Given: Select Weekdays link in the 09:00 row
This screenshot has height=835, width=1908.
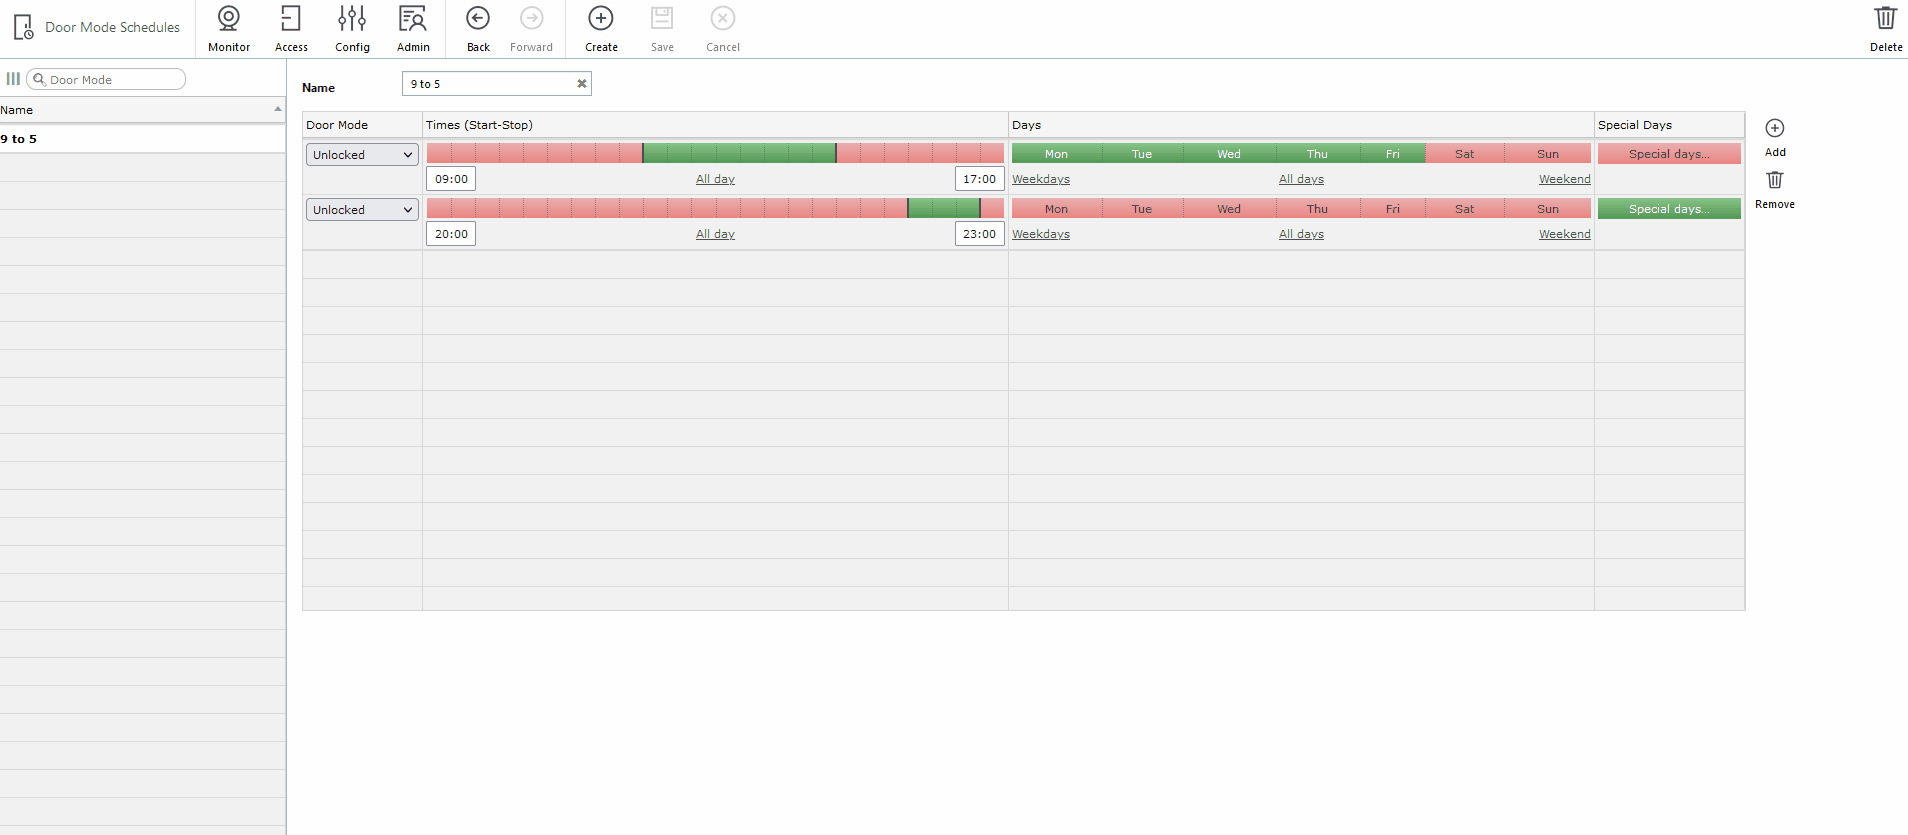Looking at the screenshot, I should coord(1041,179).
